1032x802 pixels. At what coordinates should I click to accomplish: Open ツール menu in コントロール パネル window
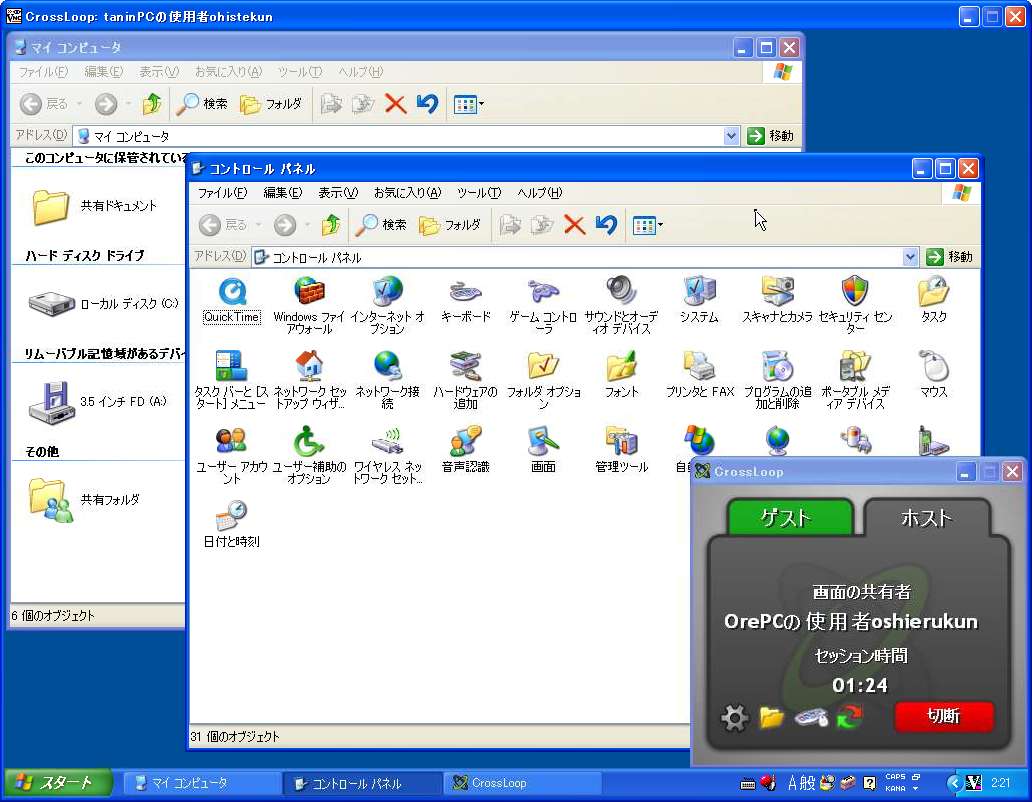pyautogui.click(x=479, y=193)
